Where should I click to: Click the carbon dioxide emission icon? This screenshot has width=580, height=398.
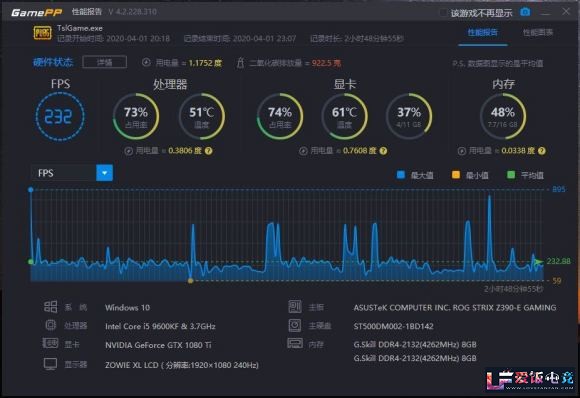240,63
